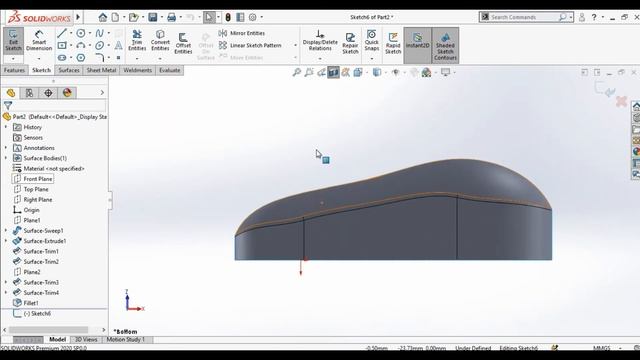
Task: Switch to the Weldments tab
Action: pyautogui.click(x=138, y=70)
